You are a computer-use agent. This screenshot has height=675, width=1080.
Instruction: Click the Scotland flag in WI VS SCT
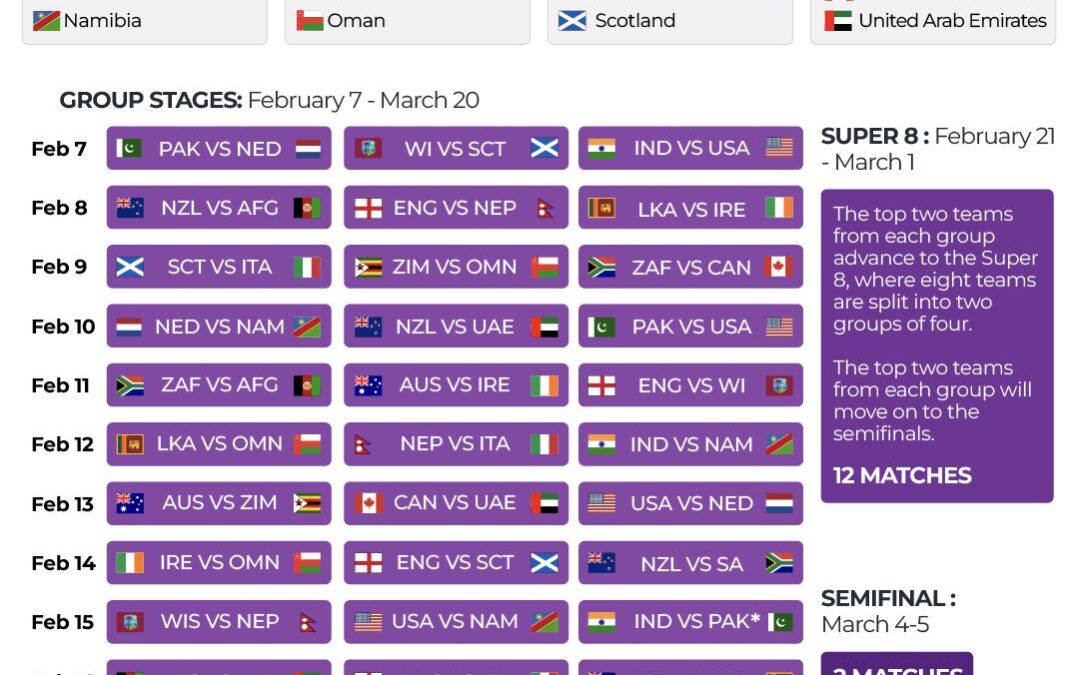coord(544,149)
